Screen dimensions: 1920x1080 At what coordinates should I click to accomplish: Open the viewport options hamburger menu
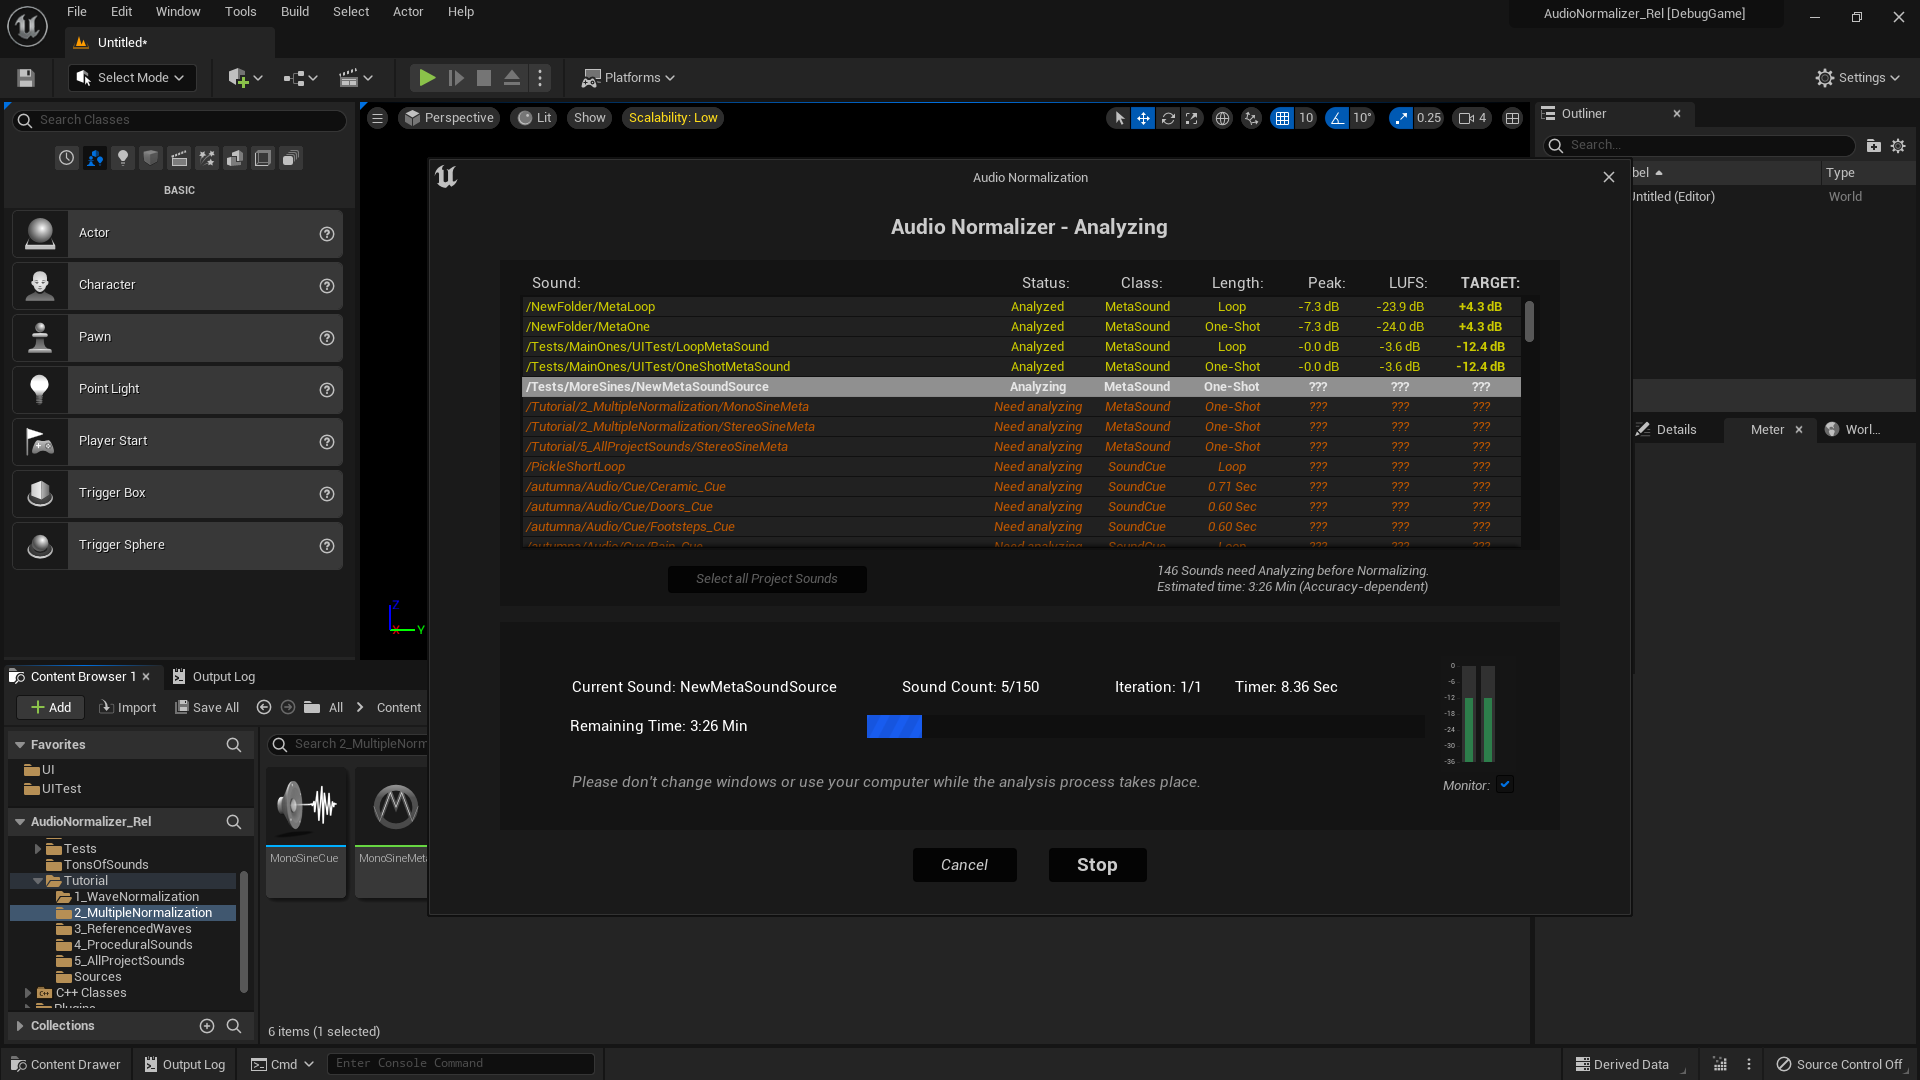point(377,118)
